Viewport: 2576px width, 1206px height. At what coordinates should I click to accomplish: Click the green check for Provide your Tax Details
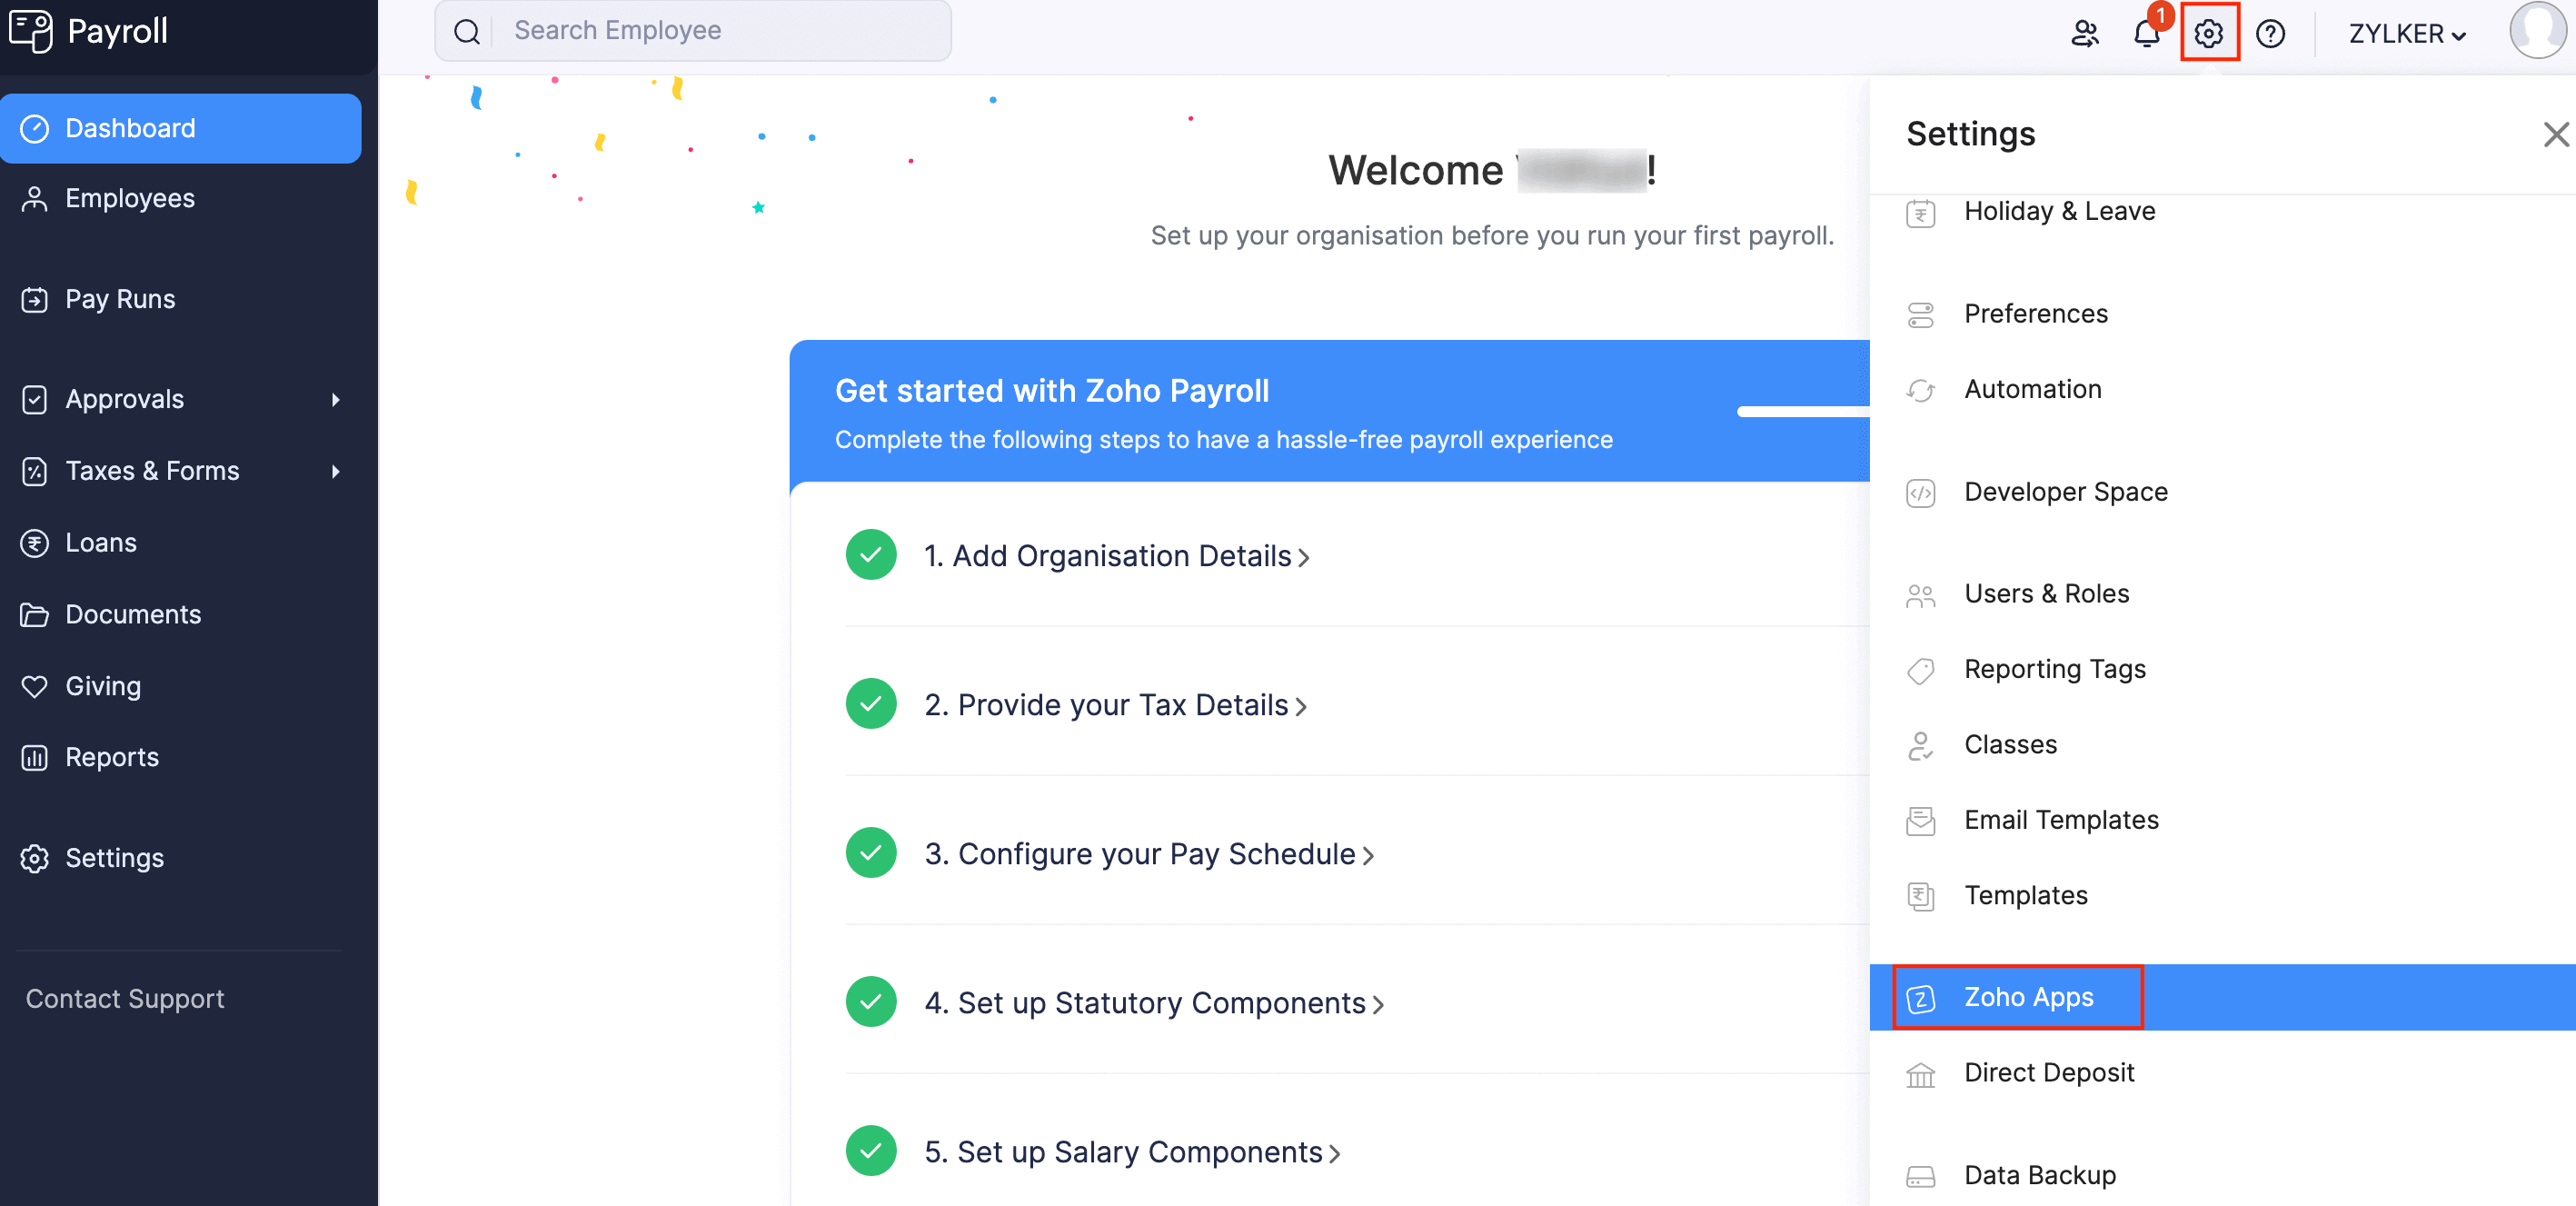point(870,704)
